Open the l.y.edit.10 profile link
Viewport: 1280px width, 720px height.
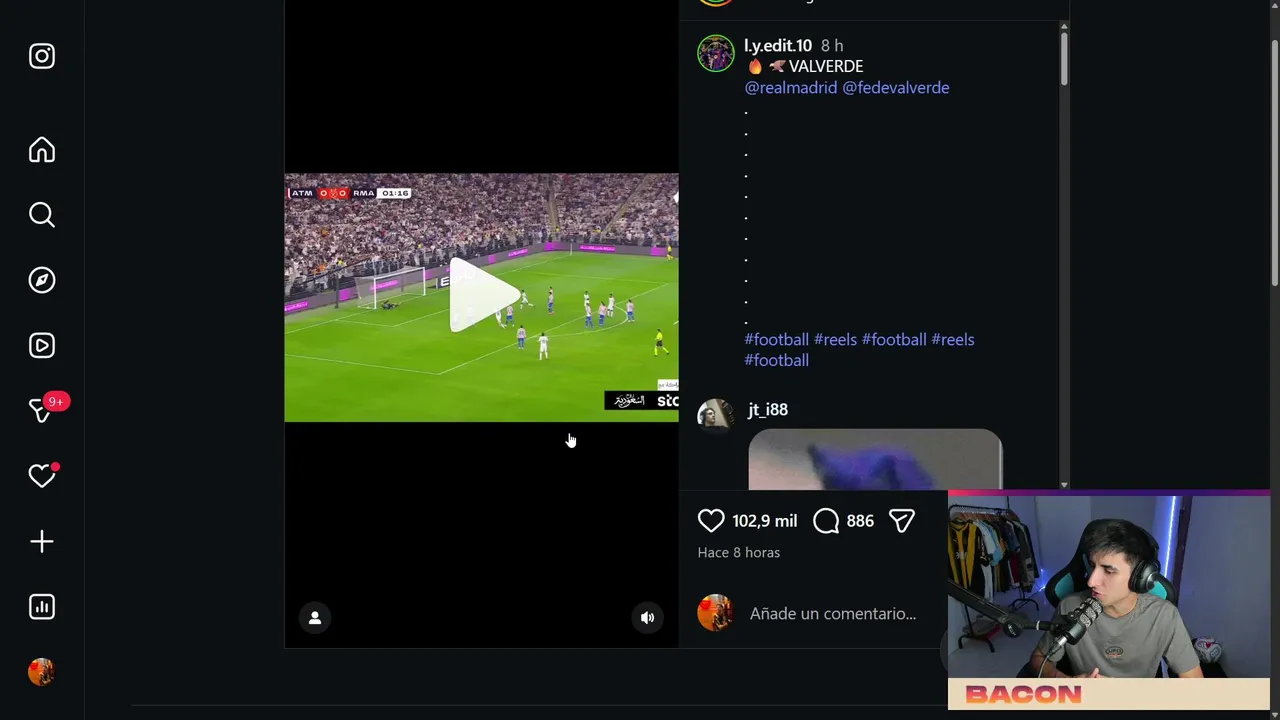pyautogui.click(x=778, y=46)
